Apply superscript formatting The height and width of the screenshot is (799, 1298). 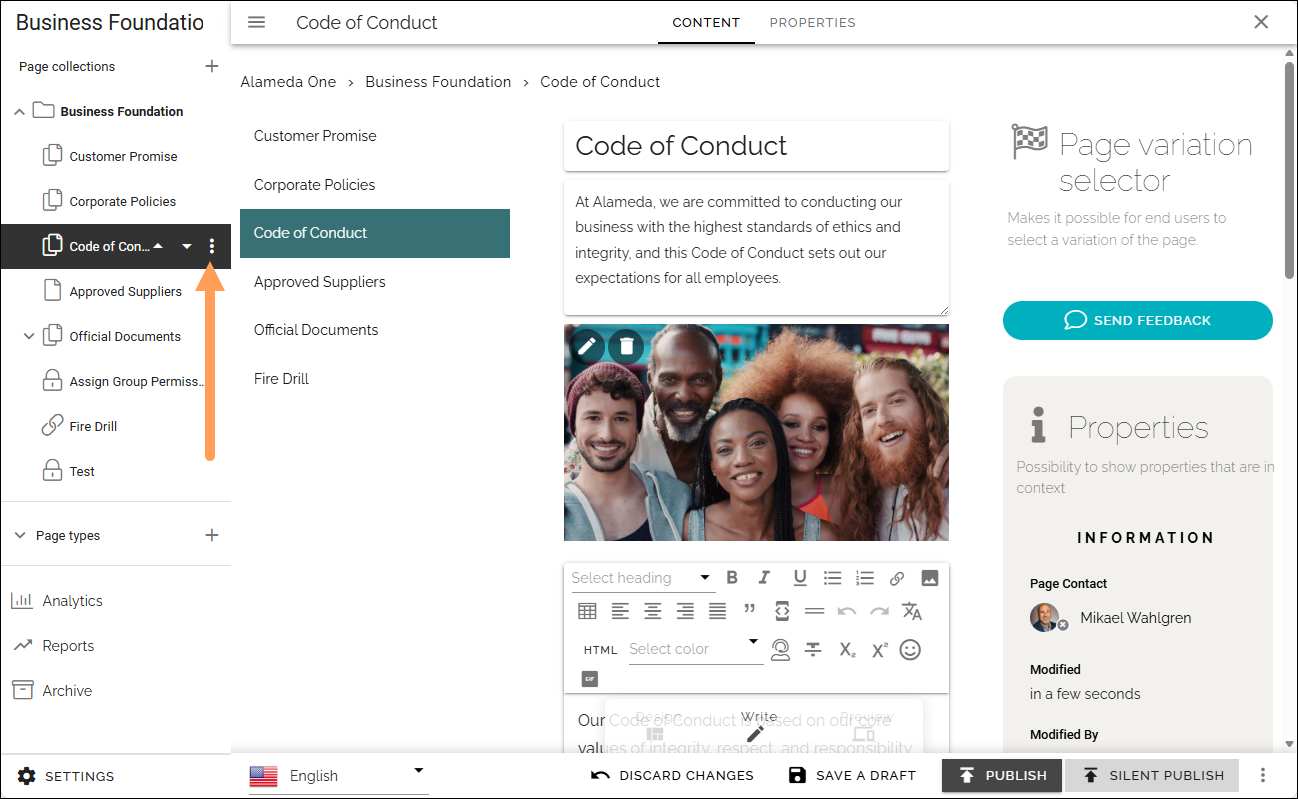click(x=880, y=650)
